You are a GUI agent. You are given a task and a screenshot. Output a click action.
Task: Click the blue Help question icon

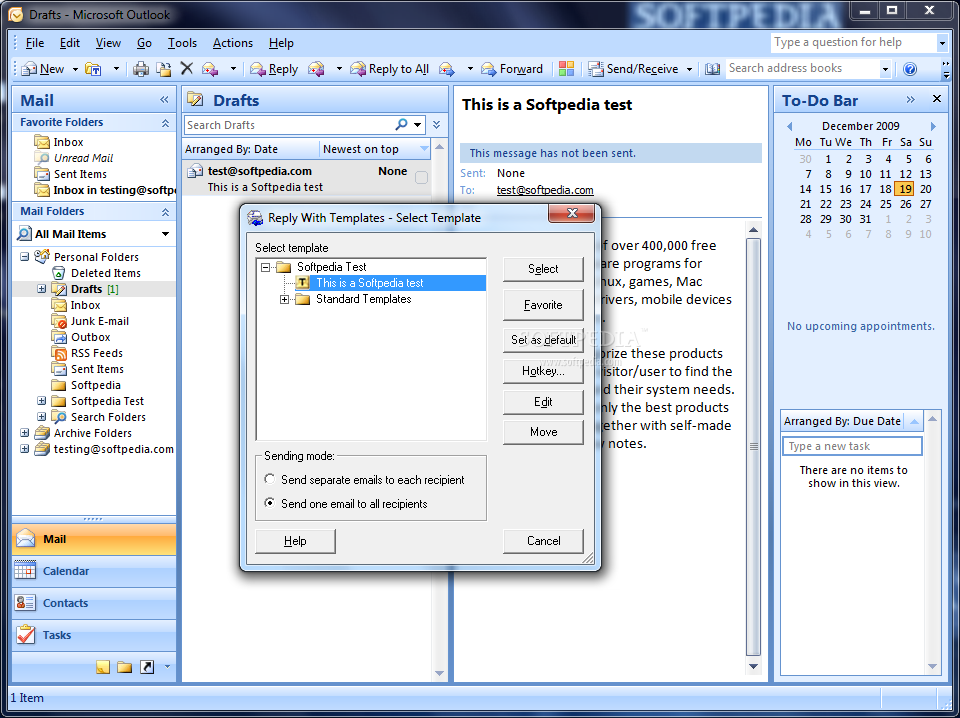910,69
